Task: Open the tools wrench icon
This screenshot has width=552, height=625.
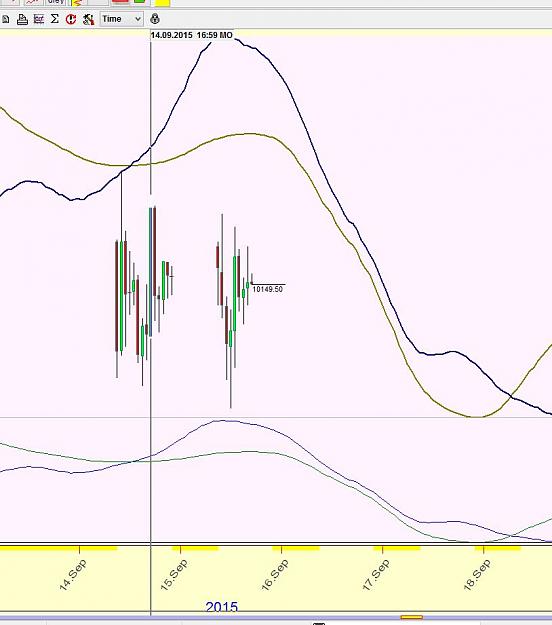Action: tap(88, 19)
